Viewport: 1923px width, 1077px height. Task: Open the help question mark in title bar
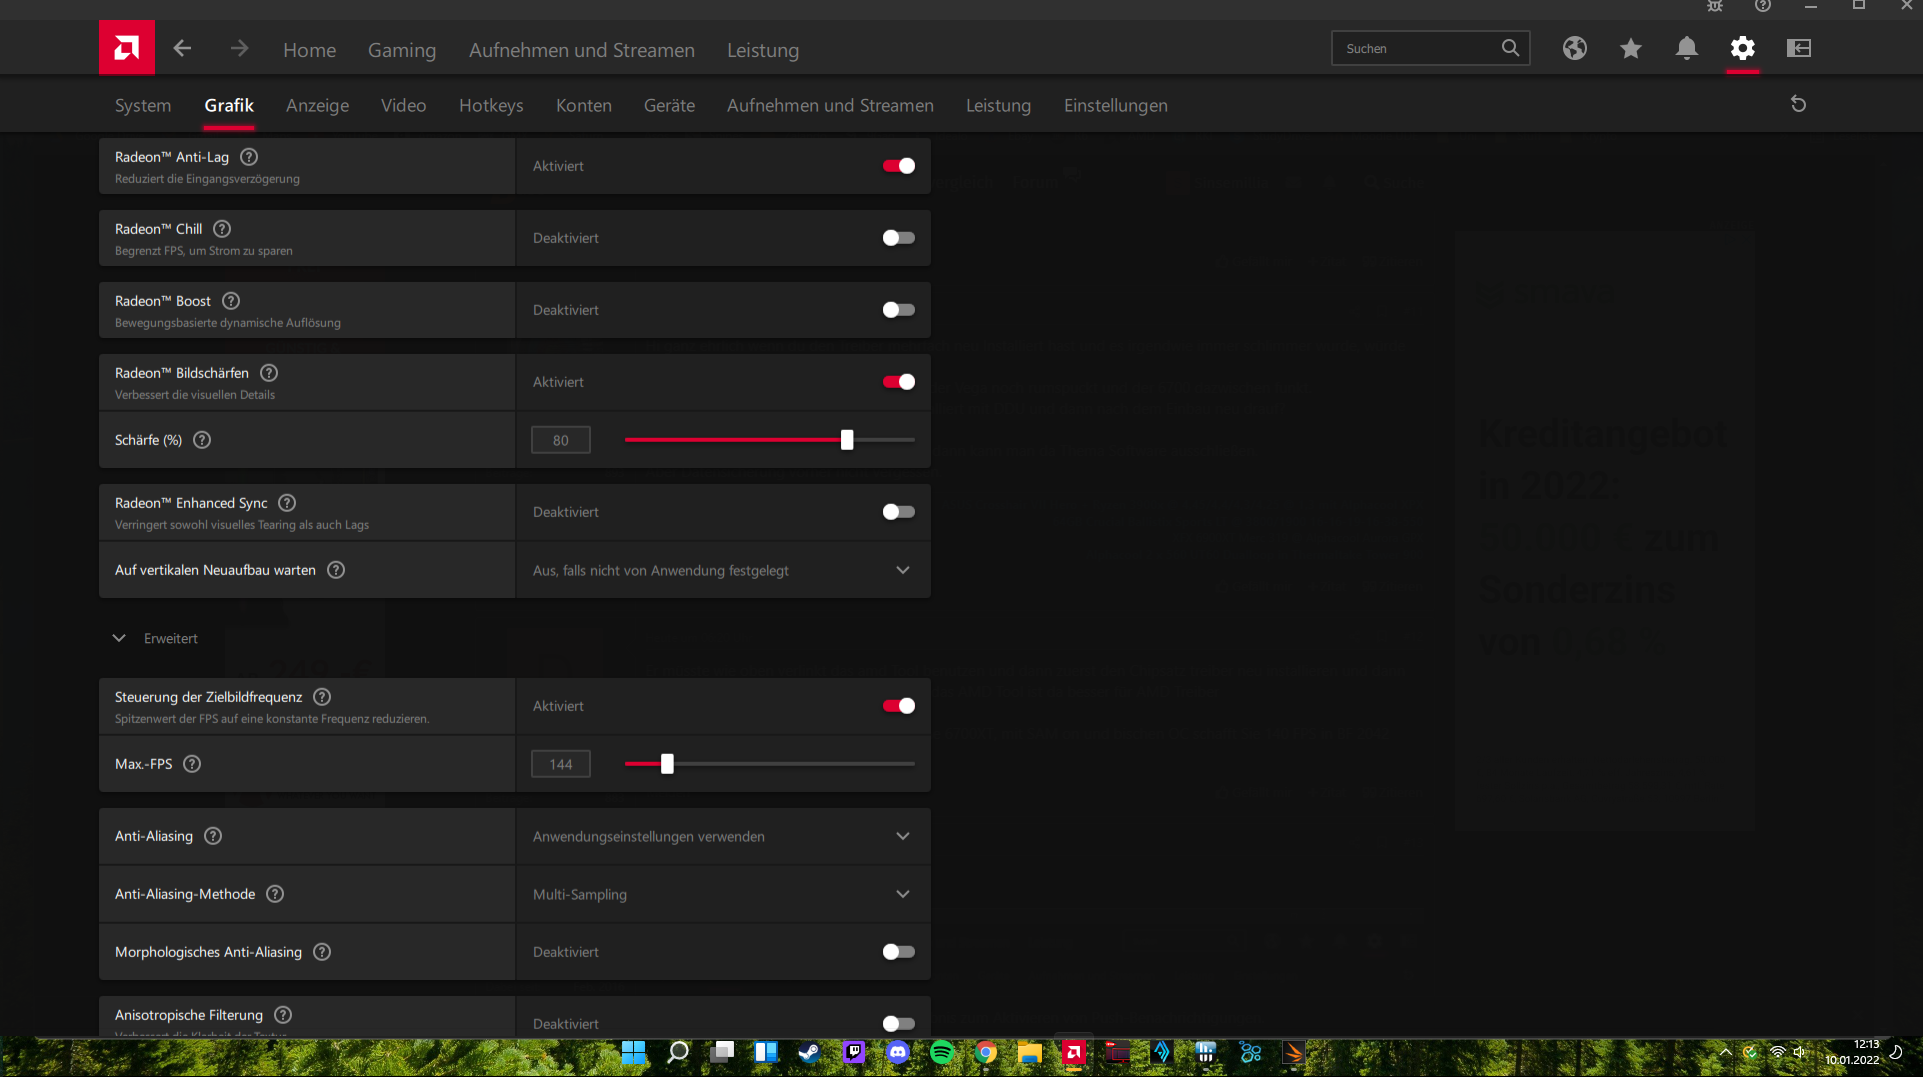coord(1763,6)
